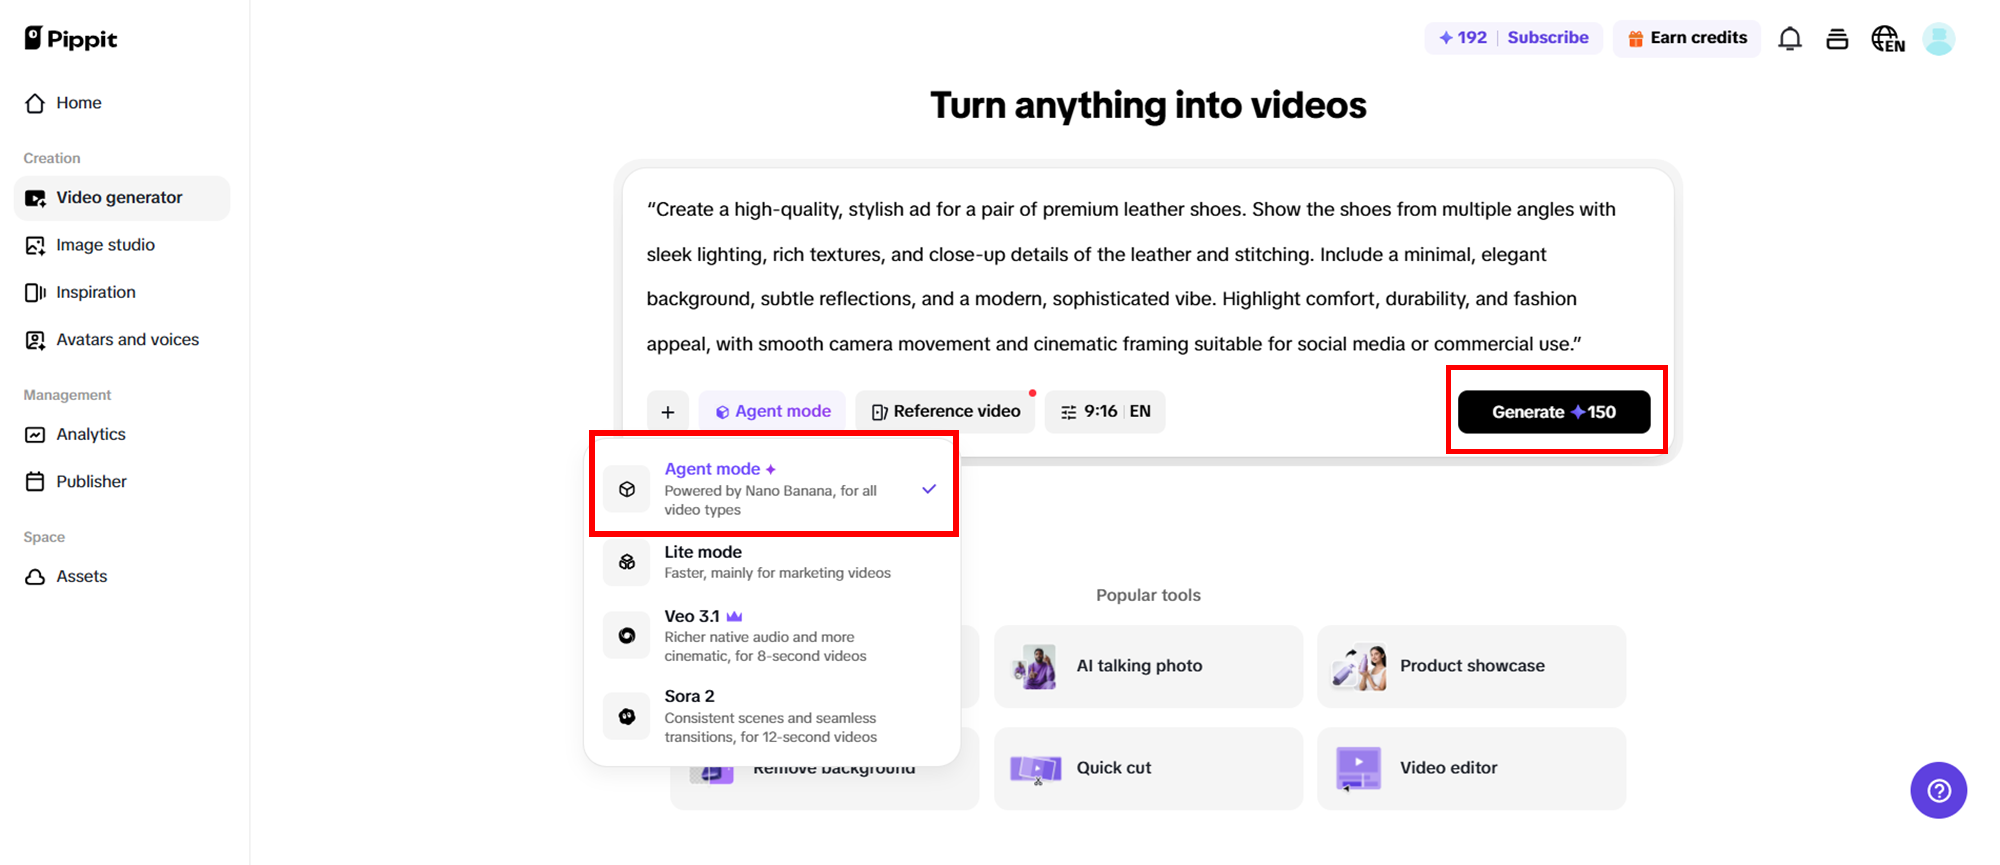The height and width of the screenshot is (865, 2000).
Task: Click the Earn credits gift icon
Action: click(1636, 38)
